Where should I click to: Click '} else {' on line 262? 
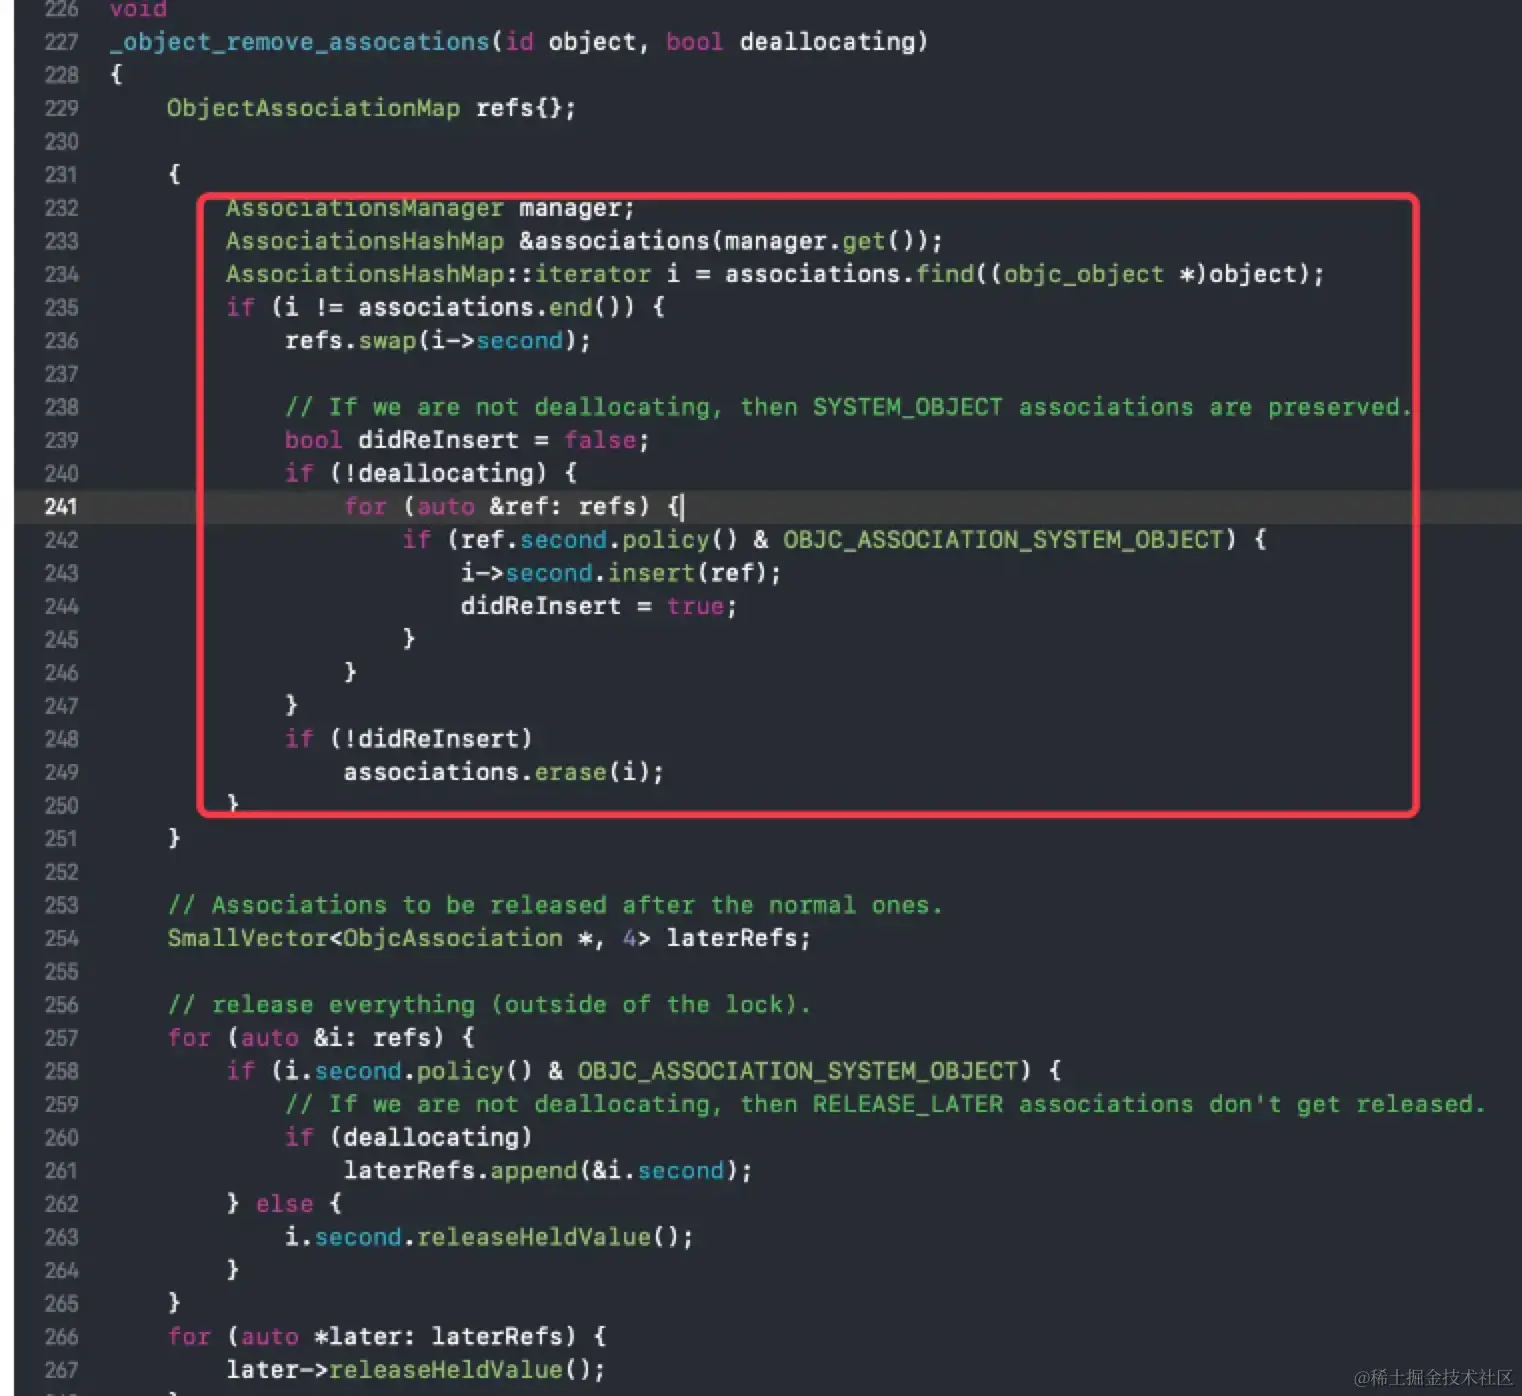(x=284, y=1204)
